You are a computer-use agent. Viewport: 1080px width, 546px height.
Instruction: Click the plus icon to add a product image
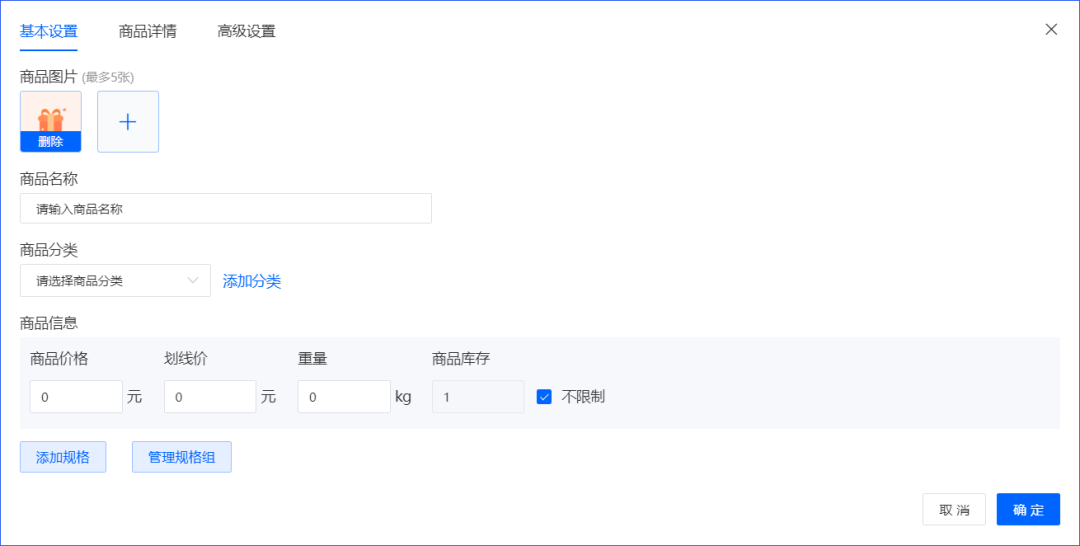coord(128,122)
